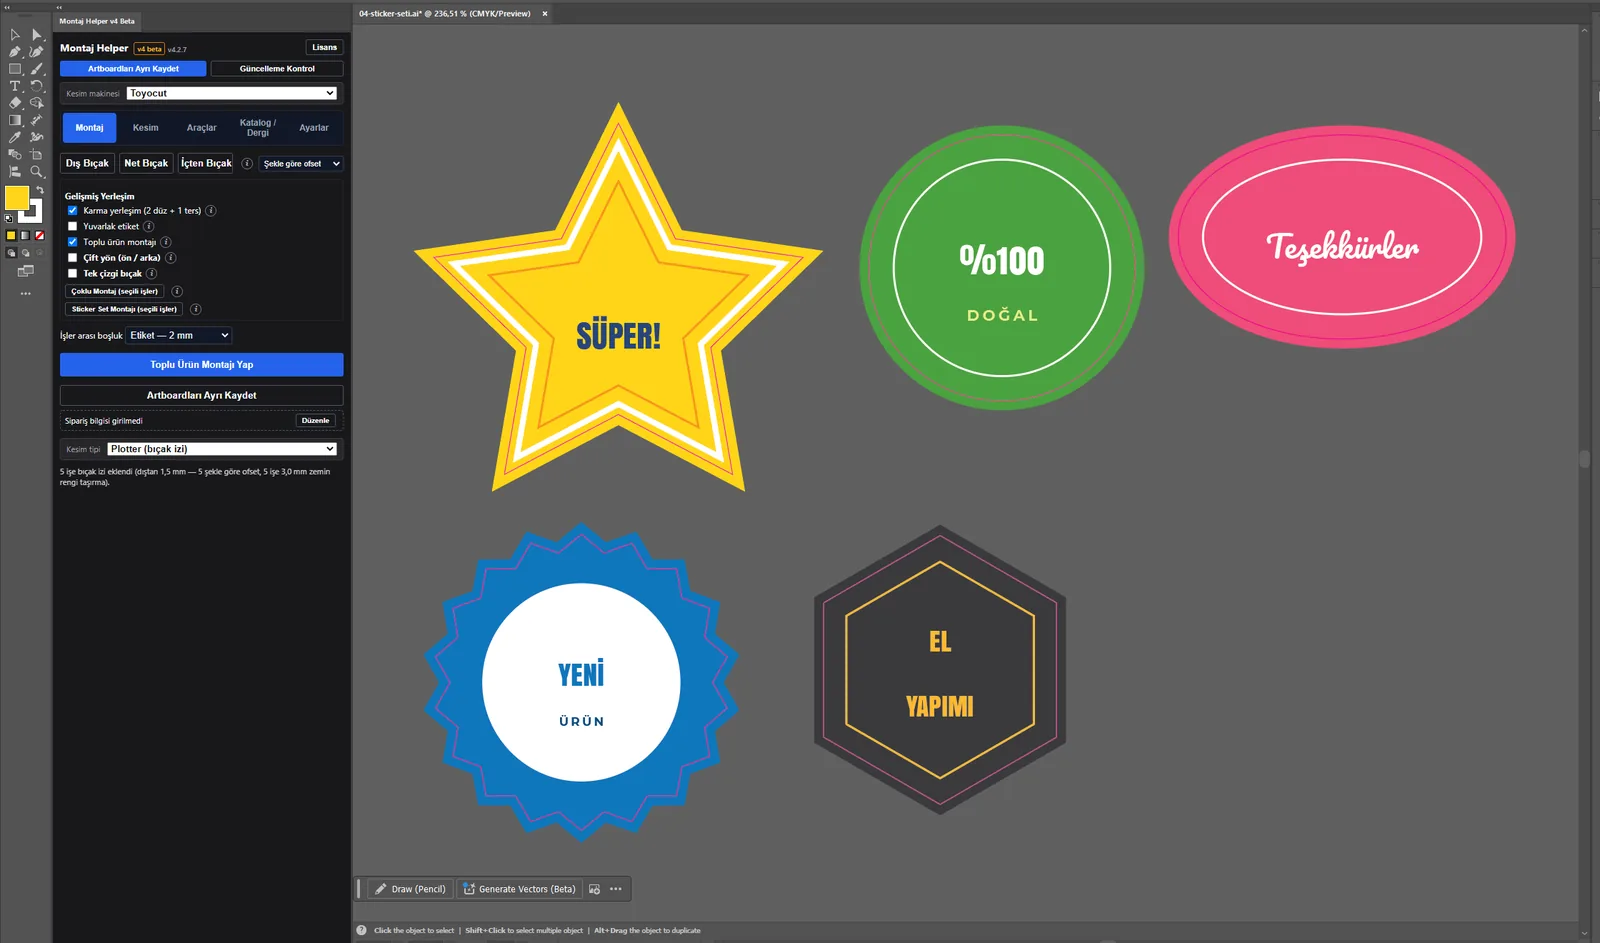Select the Eraser tool
The width and height of the screenshot is (1600, 943).
15,103
